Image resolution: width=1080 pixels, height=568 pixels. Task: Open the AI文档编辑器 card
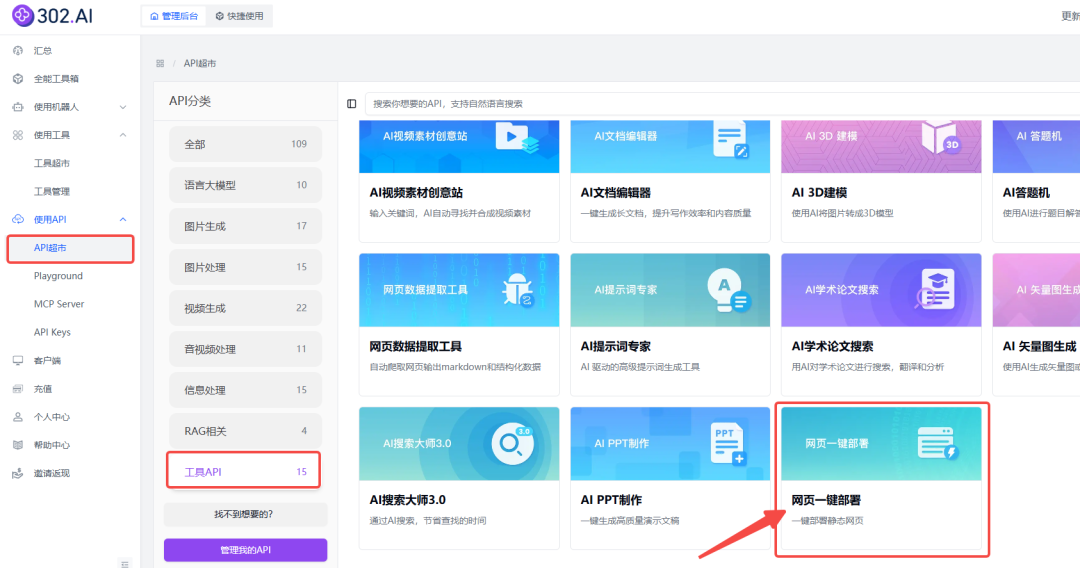[670, 180]
